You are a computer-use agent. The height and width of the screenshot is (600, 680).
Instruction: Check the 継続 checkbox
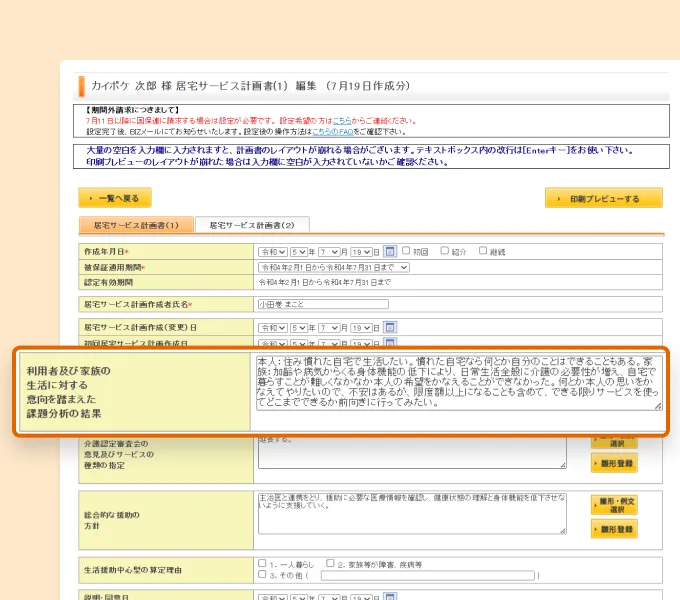point(483,251)
